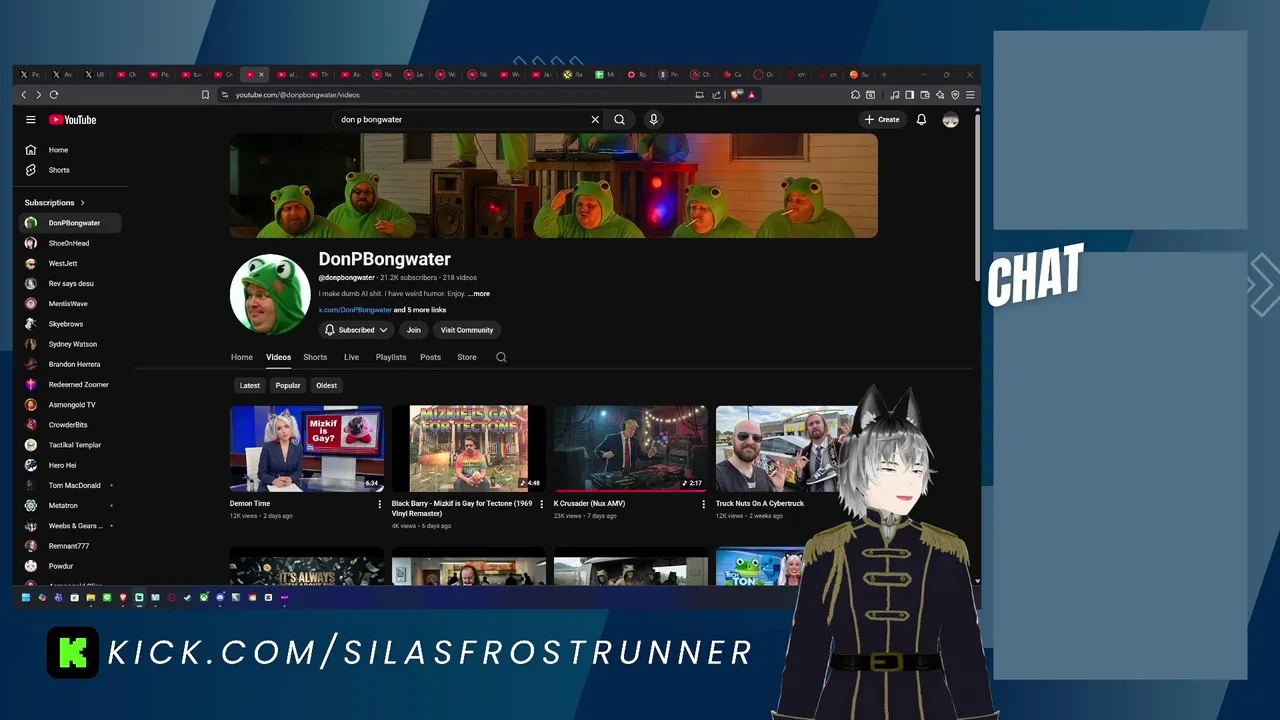Click Visit Community button

tap(467, 330)
